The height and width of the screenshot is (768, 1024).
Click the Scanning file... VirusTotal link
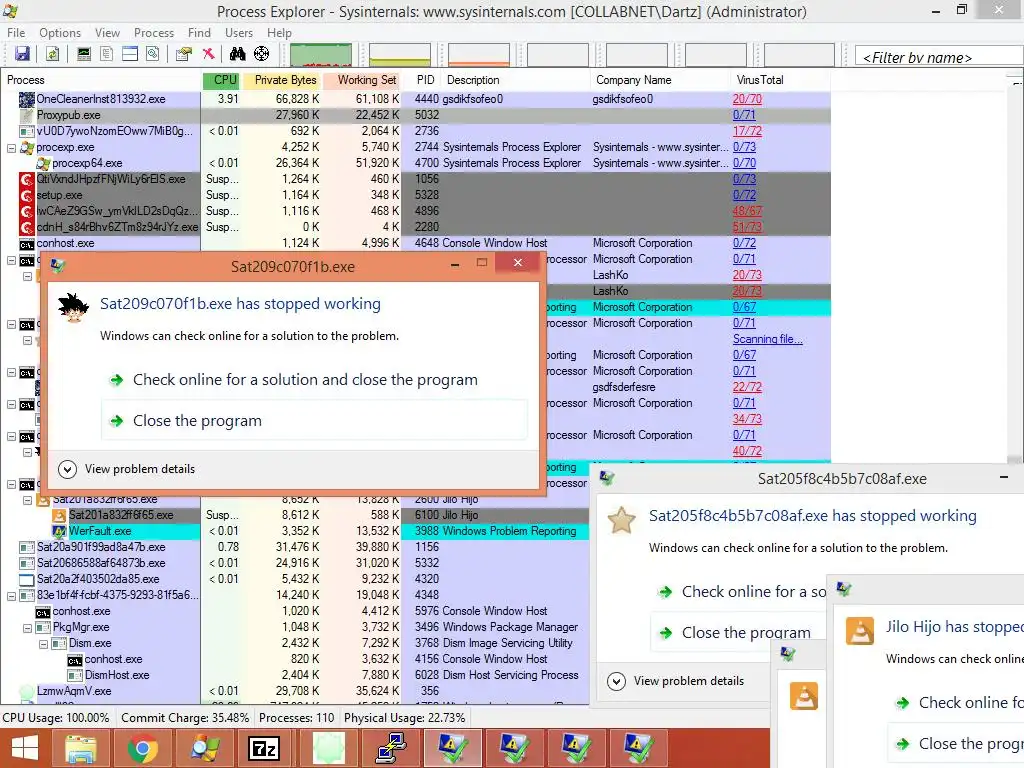[767, 339]
